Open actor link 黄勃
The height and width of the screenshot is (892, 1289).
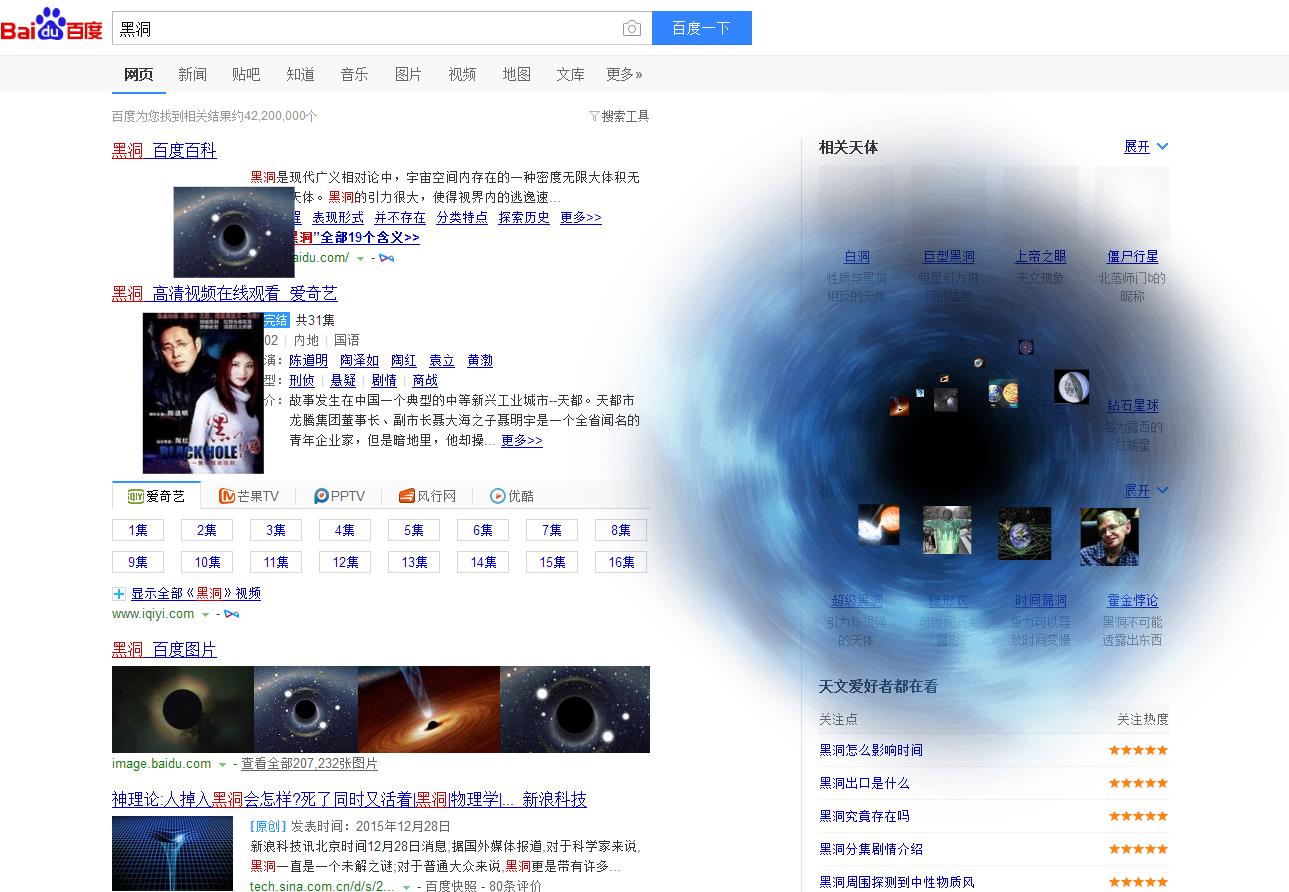pyautogui.click(x=480, y=361)
